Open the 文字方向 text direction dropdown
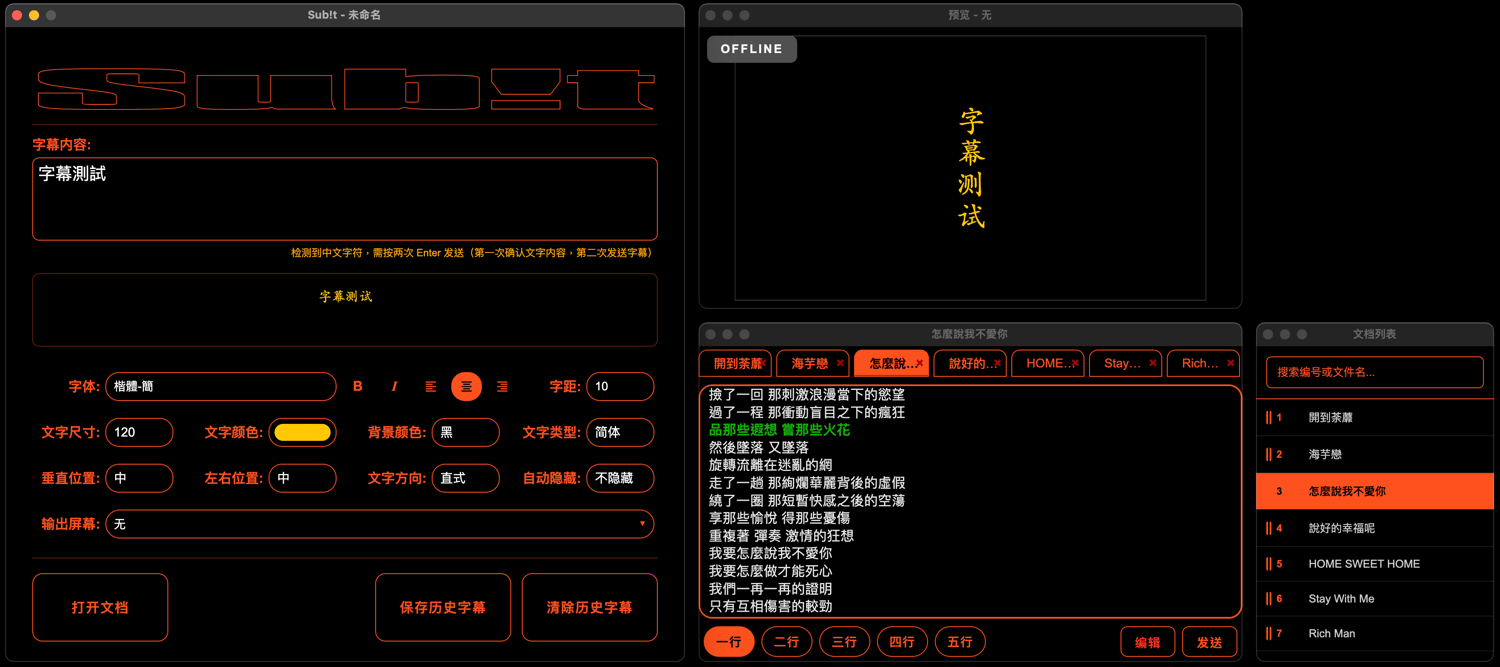Image resolution: width=1500 pixels, height=667 pixels. pyautogui.click(x=466, y=479)
